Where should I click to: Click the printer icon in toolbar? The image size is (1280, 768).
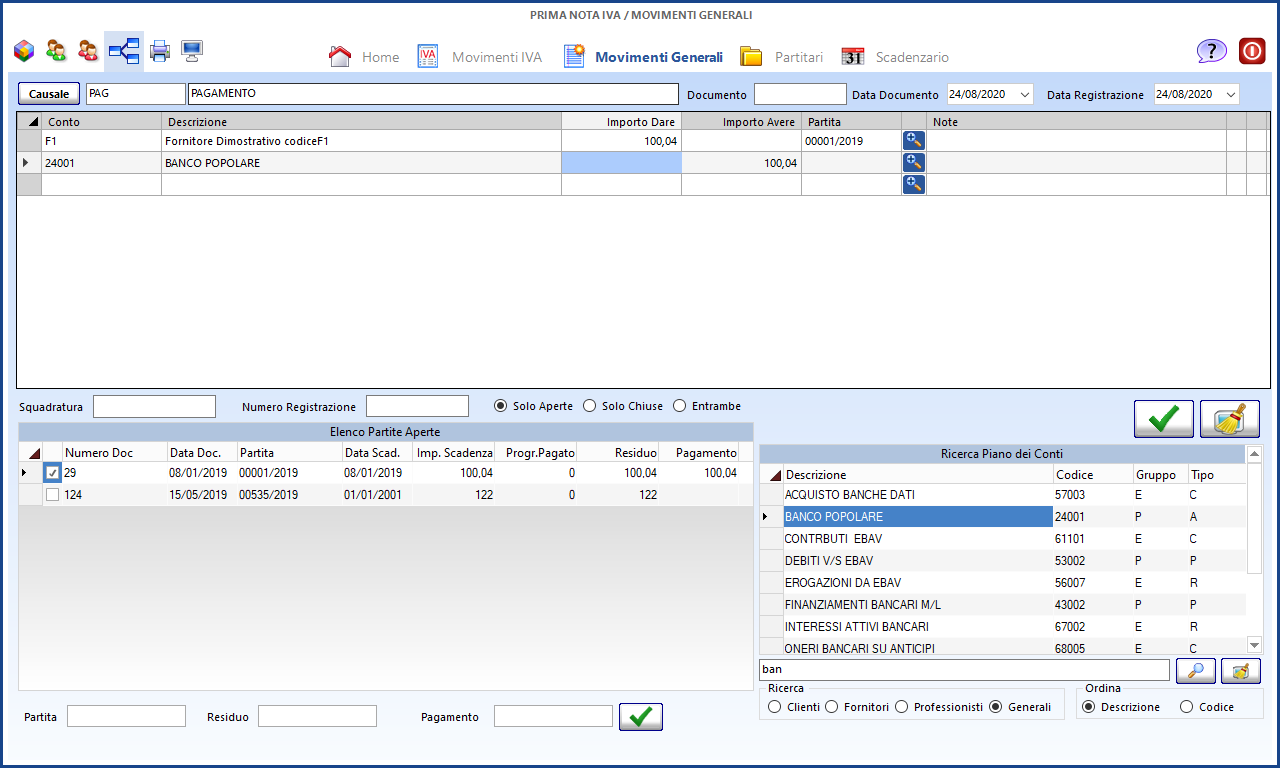click(160, 51)
